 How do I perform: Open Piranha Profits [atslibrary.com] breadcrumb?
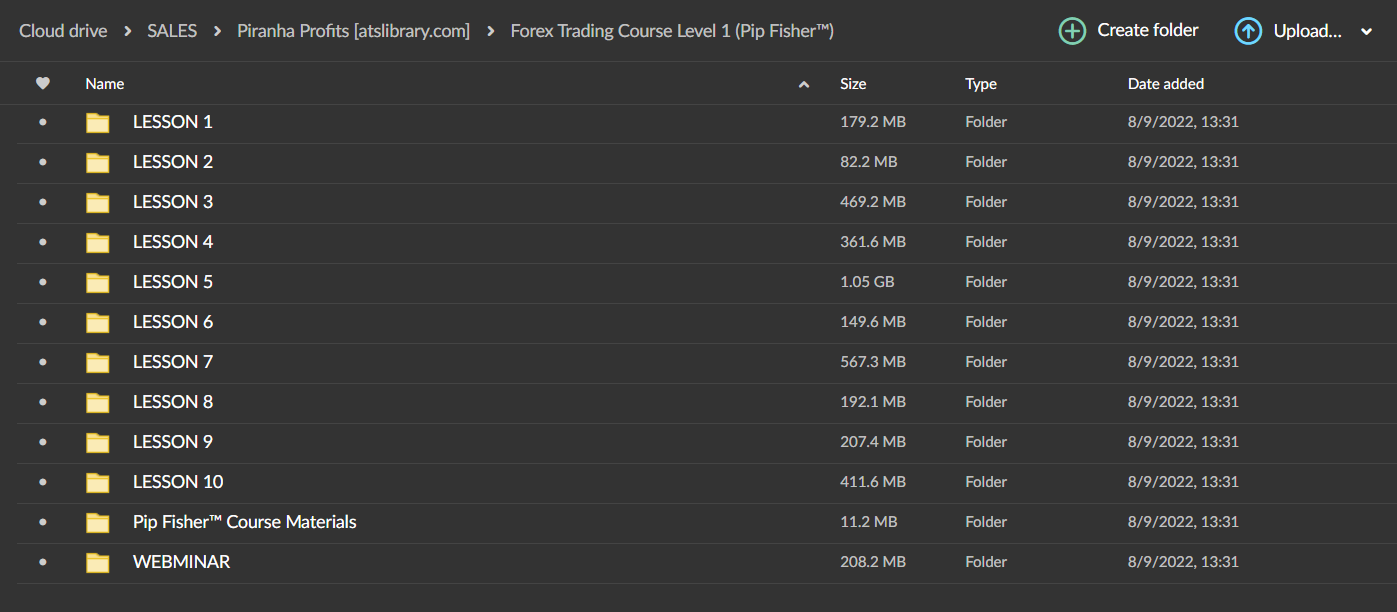[353, 31]
